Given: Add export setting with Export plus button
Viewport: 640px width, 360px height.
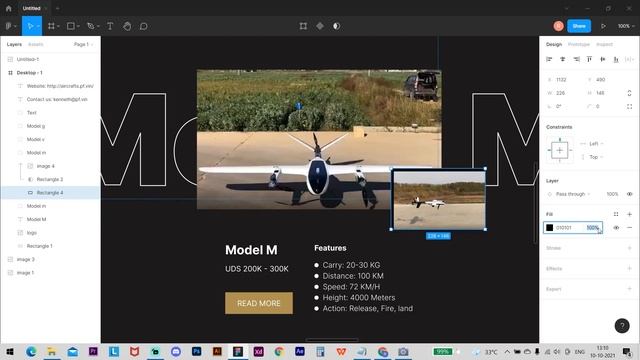Looking at the screenshot, I should 629,289.
